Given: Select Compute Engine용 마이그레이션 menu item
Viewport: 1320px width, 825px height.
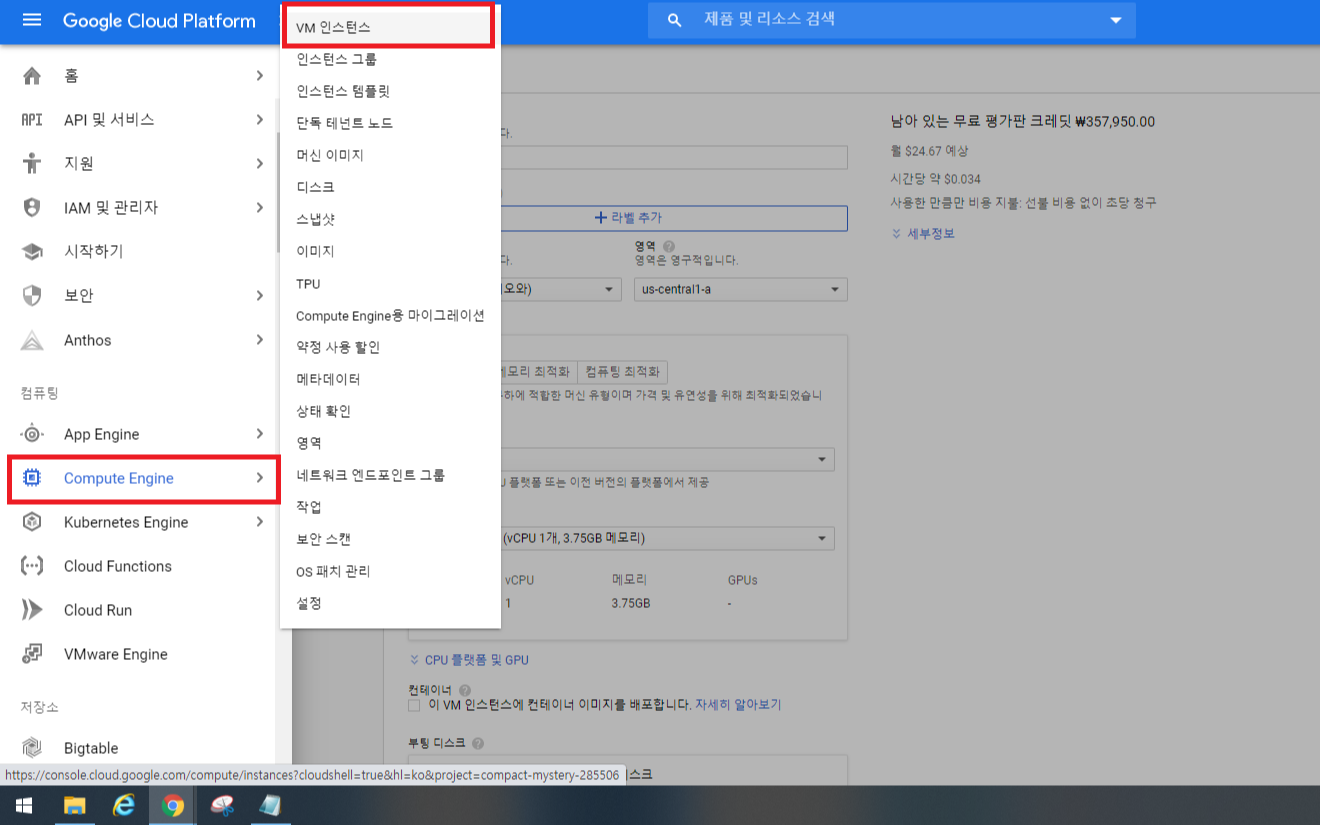Looking at the screenshot, I should point(390,315).
